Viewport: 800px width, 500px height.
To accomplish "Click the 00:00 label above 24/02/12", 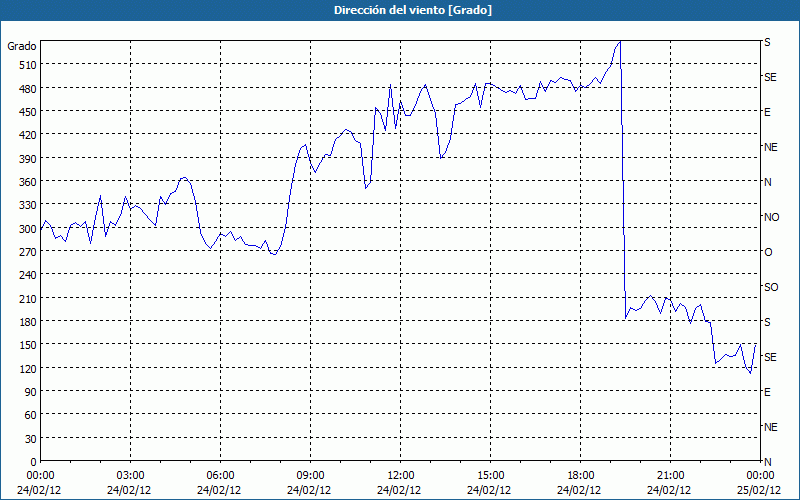I will (40, 476).
